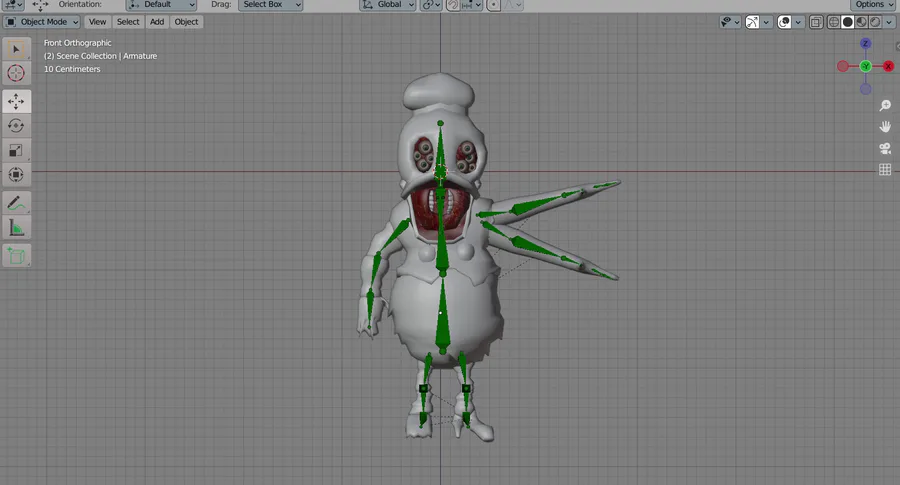Viewport: 900px width, 485px height.
Task: Open the Drag Select Box dropdown
Action: click(270, 5)
